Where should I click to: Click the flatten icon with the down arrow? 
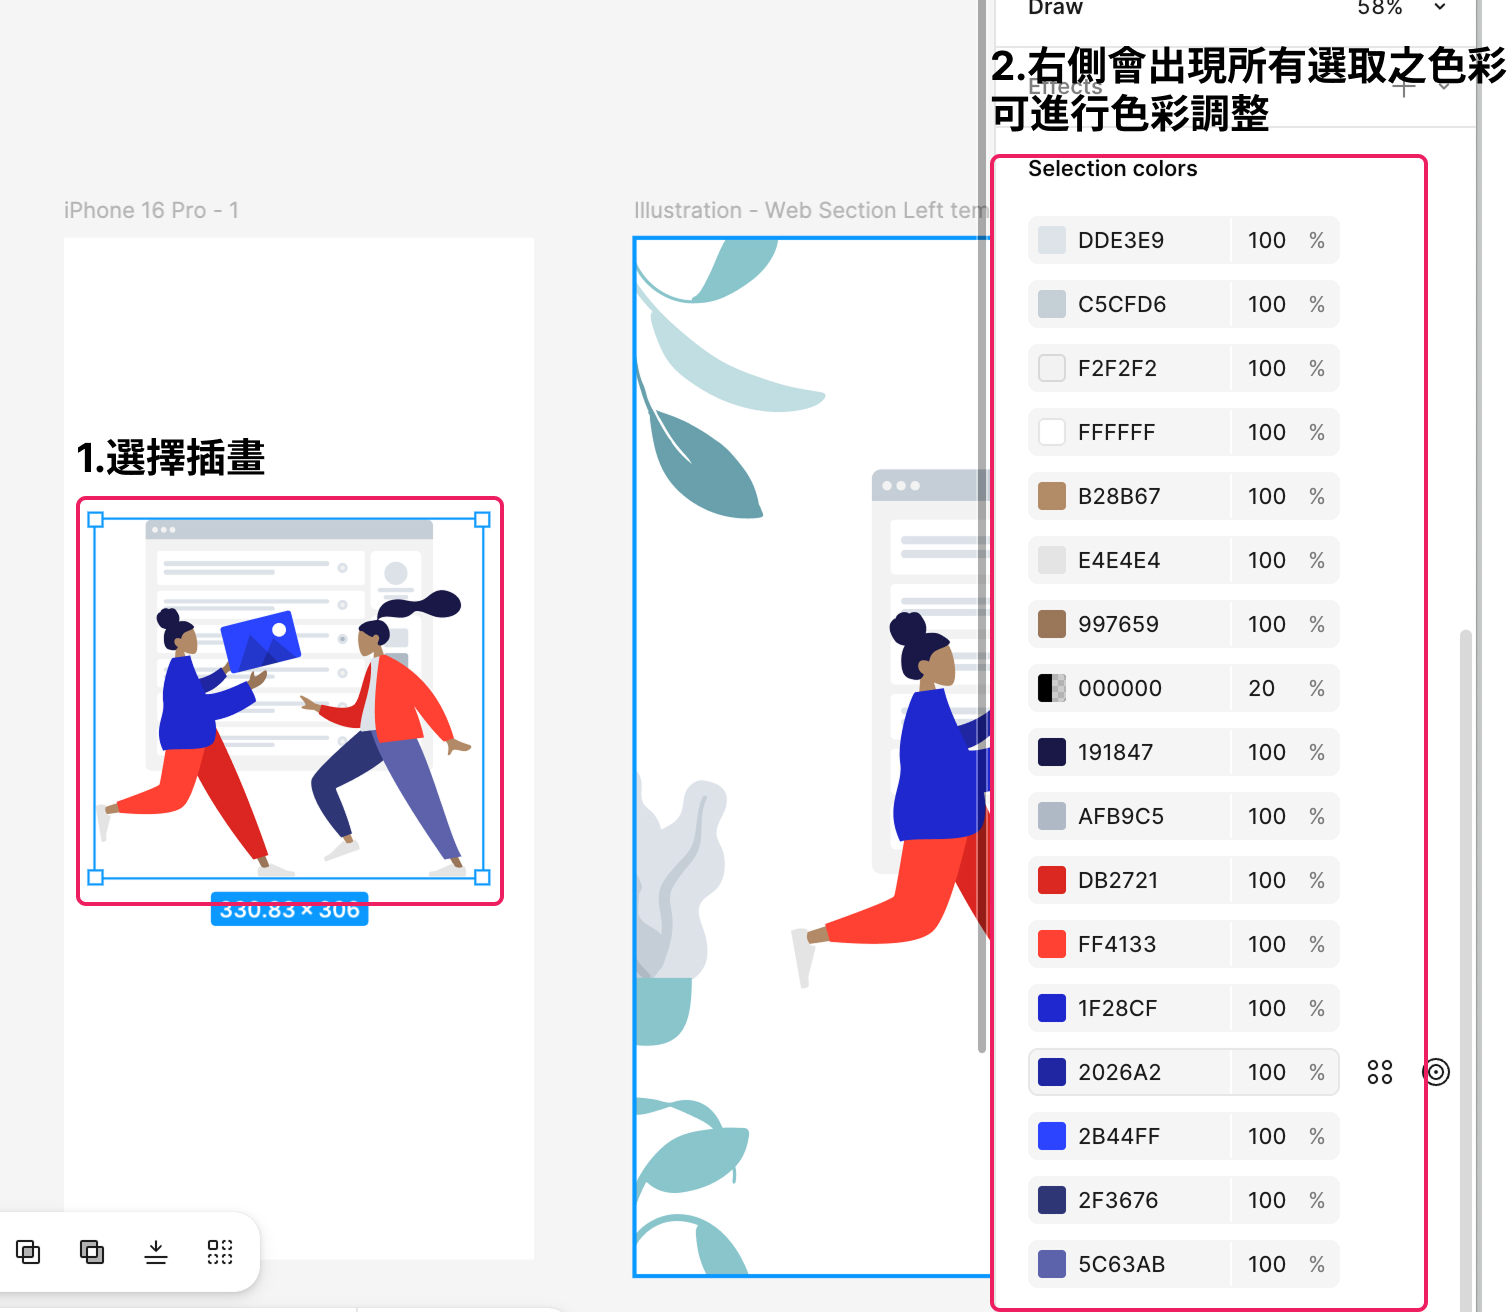point(156,1252)
